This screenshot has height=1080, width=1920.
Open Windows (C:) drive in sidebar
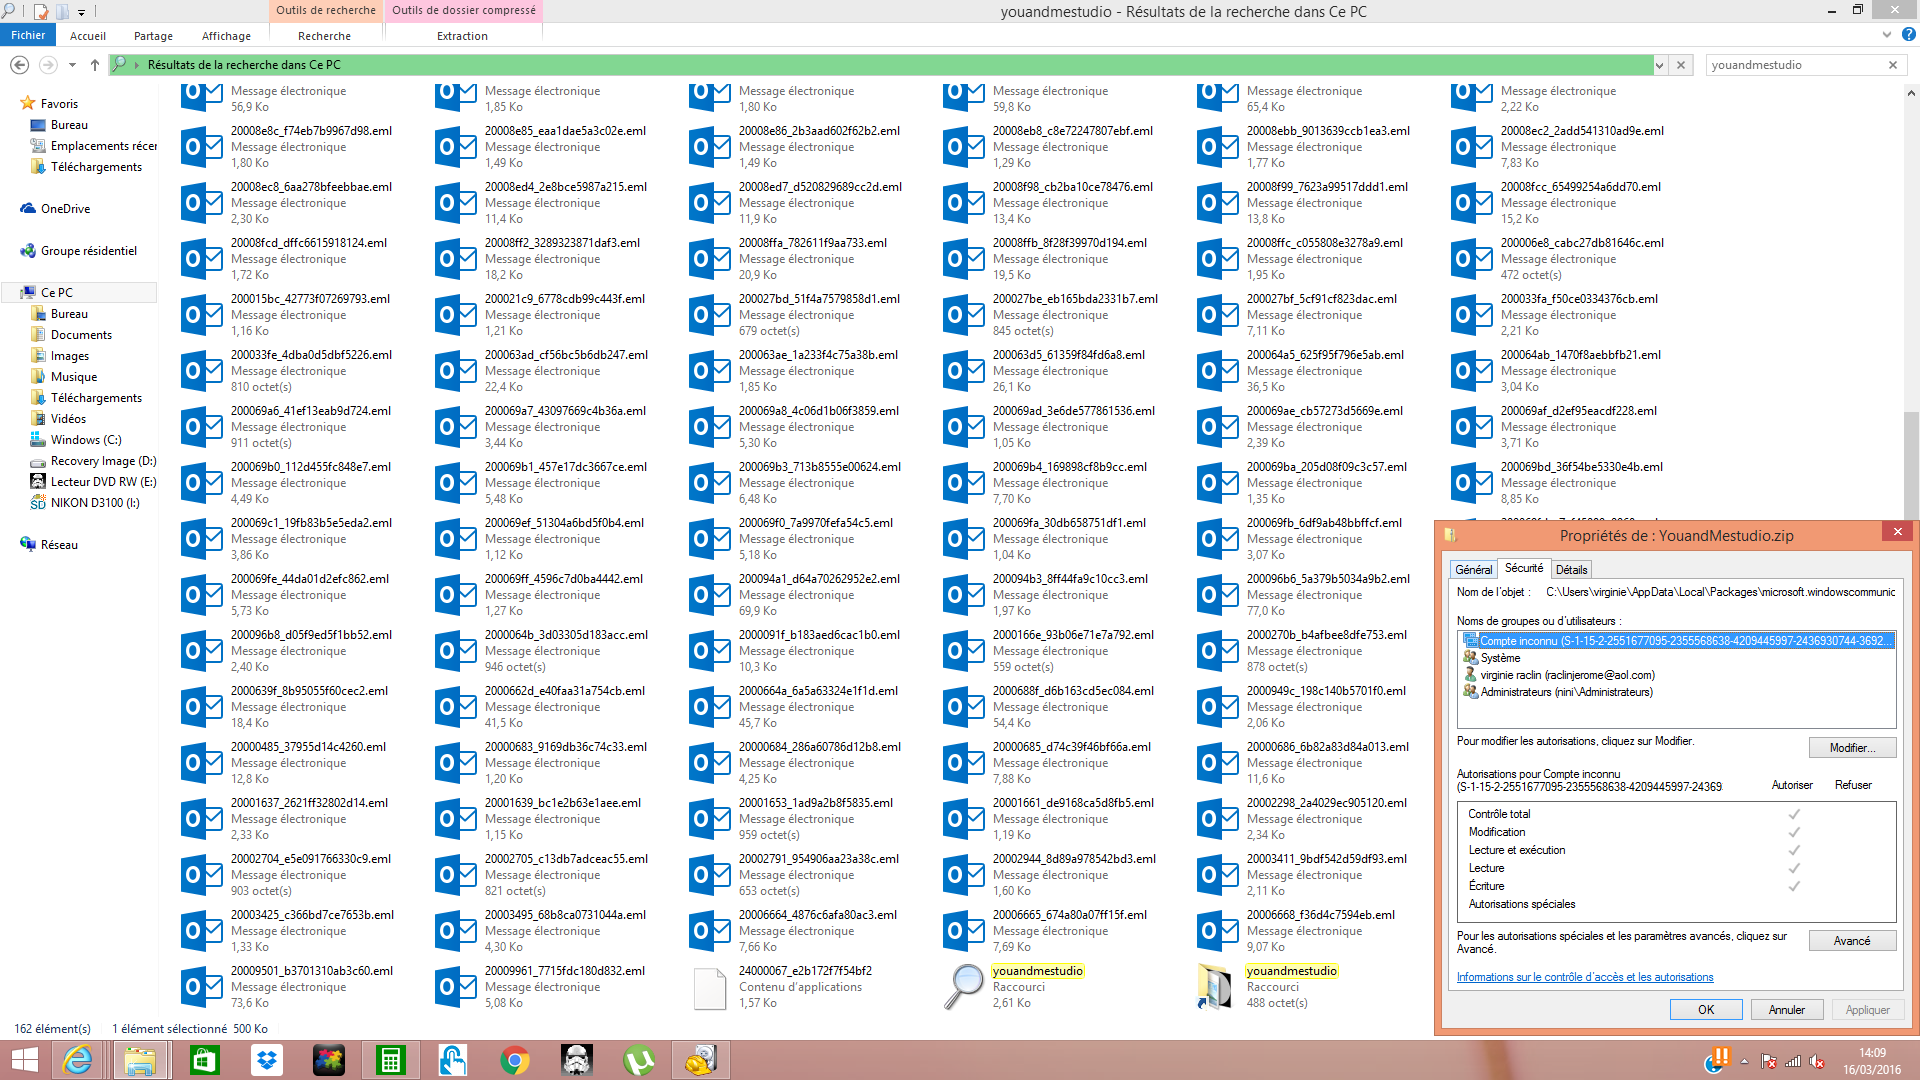(86, 440)
